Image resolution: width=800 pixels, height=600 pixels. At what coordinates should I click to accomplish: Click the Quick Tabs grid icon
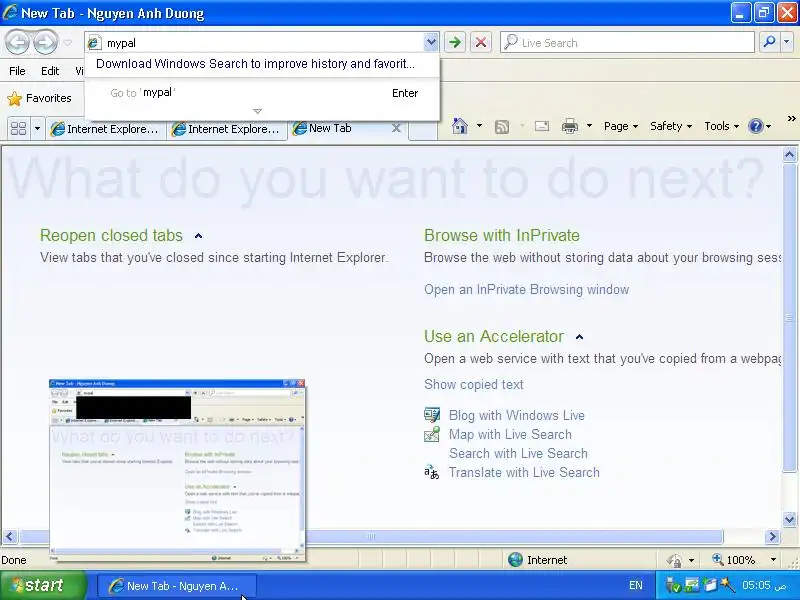18,128
